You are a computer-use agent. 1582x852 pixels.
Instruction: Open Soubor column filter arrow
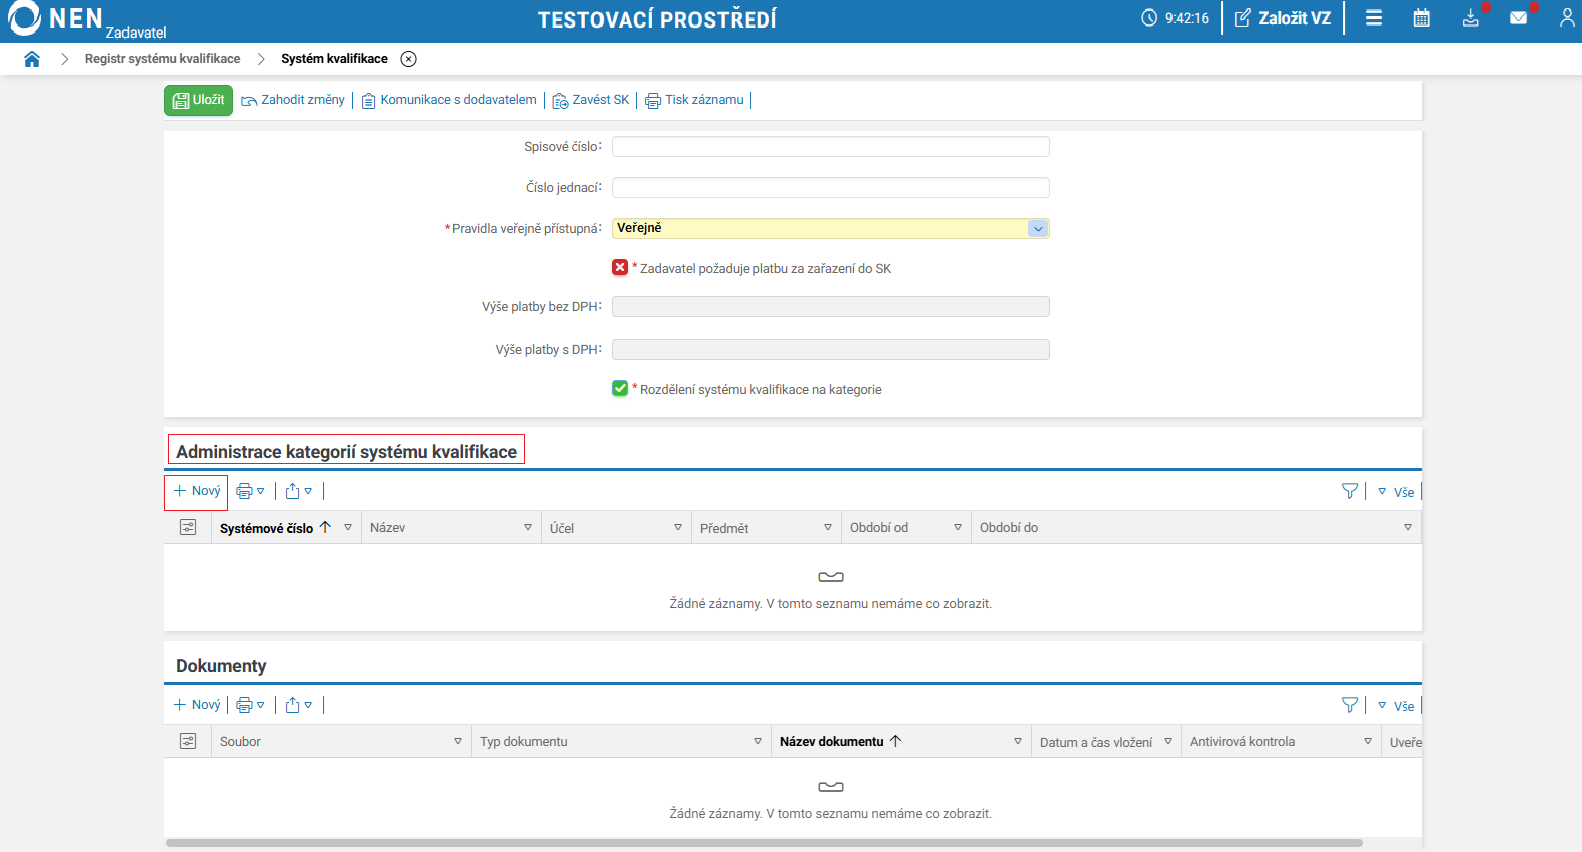pos(458,741)
